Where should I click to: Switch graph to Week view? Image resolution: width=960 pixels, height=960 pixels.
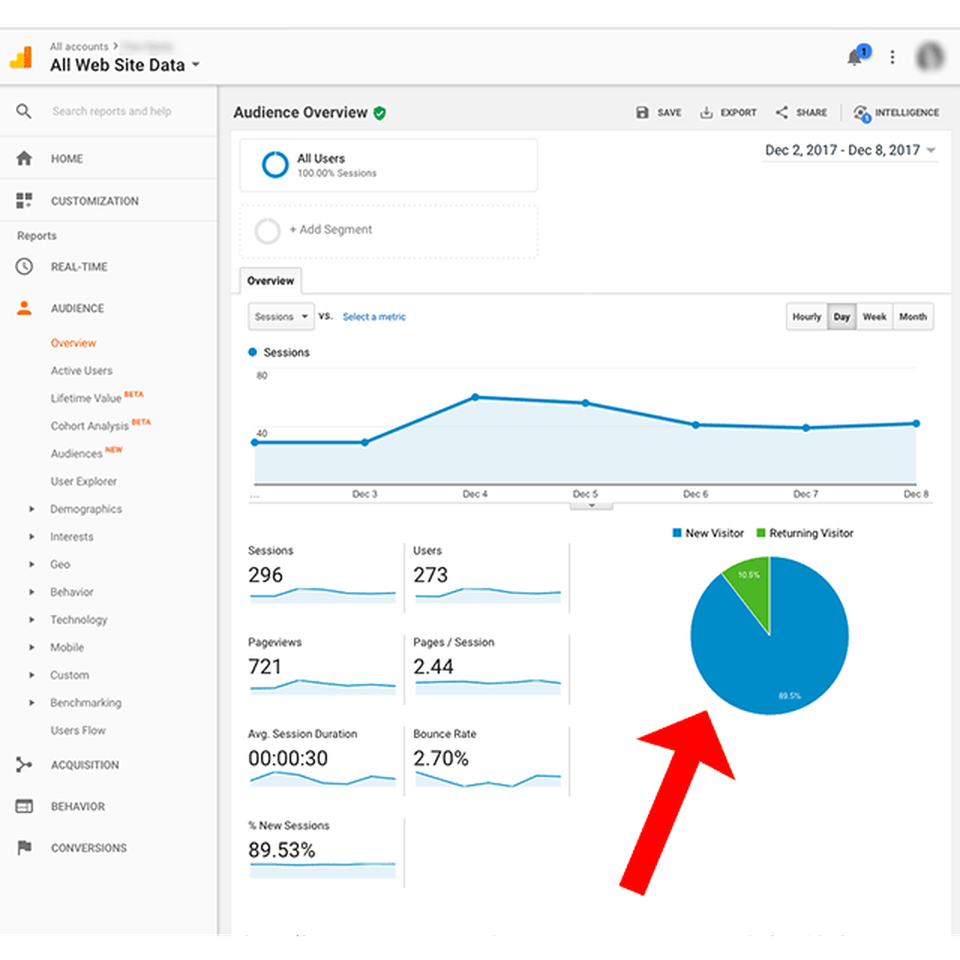874,317
